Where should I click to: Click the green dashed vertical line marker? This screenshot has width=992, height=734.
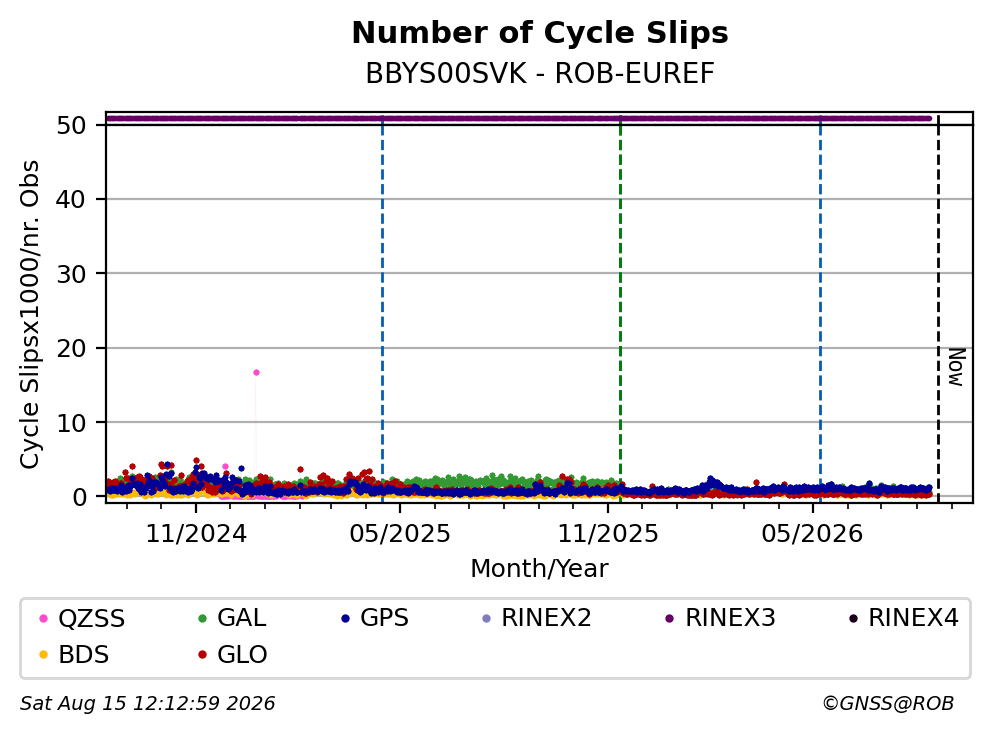(x=621, y=310)
